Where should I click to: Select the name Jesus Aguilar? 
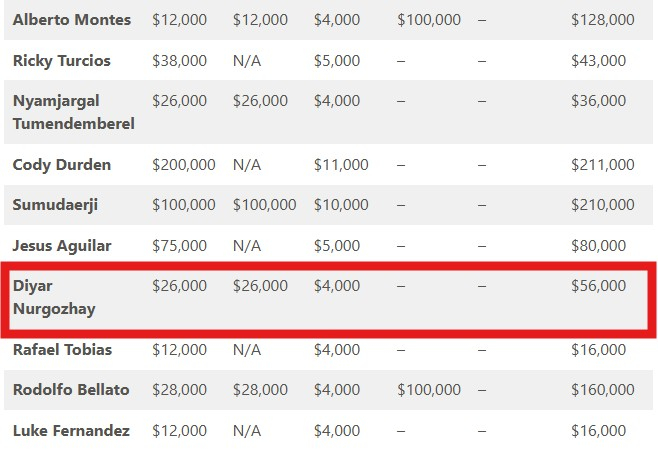(x=62, y=245)
